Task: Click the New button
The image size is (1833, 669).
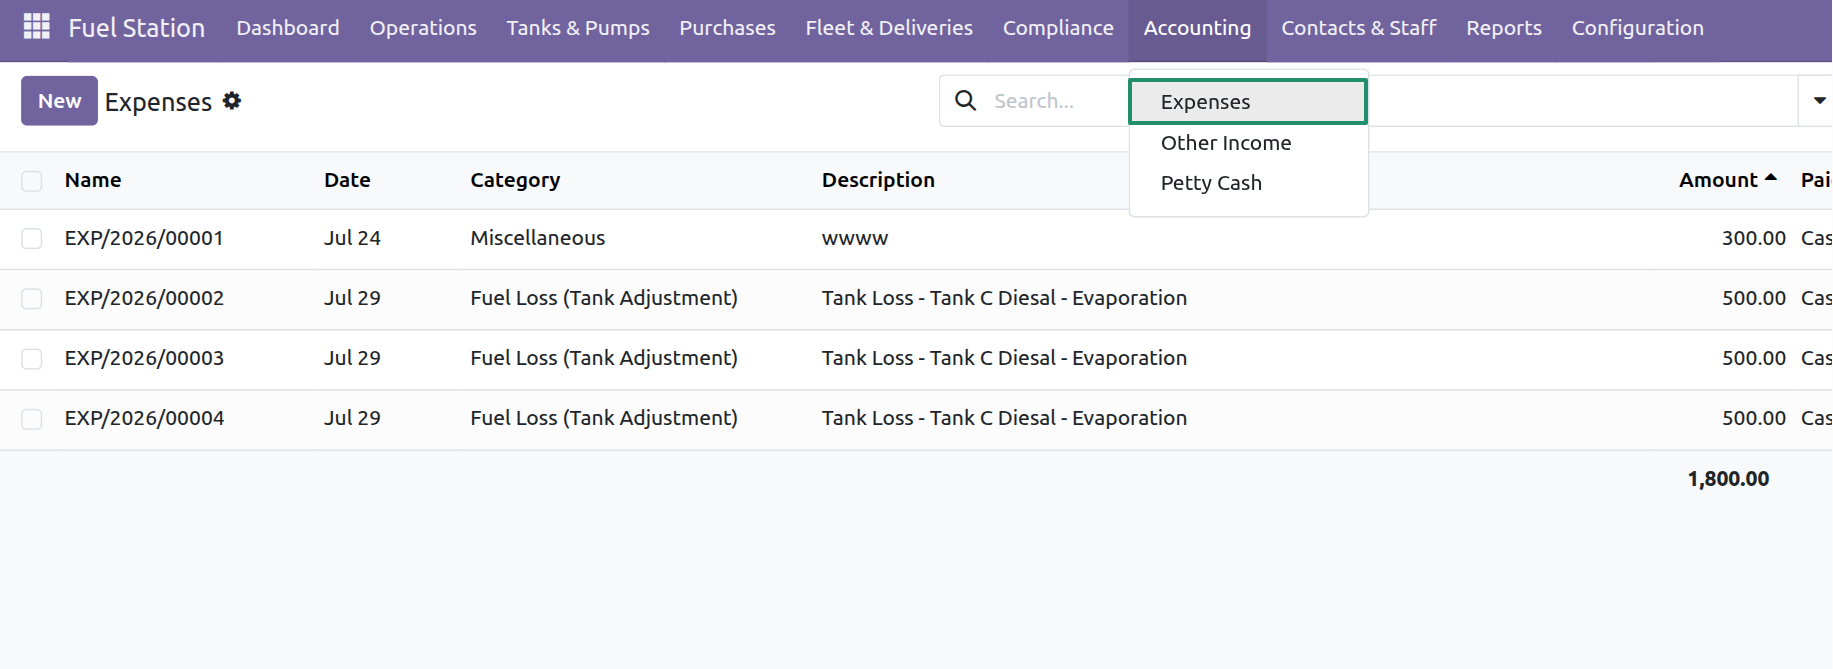Action: [59, 101]
